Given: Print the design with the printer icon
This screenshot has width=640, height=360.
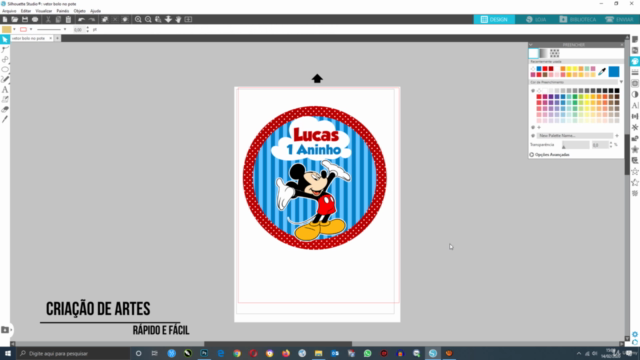Looking at the screenshot, I should tap(35, 19).
